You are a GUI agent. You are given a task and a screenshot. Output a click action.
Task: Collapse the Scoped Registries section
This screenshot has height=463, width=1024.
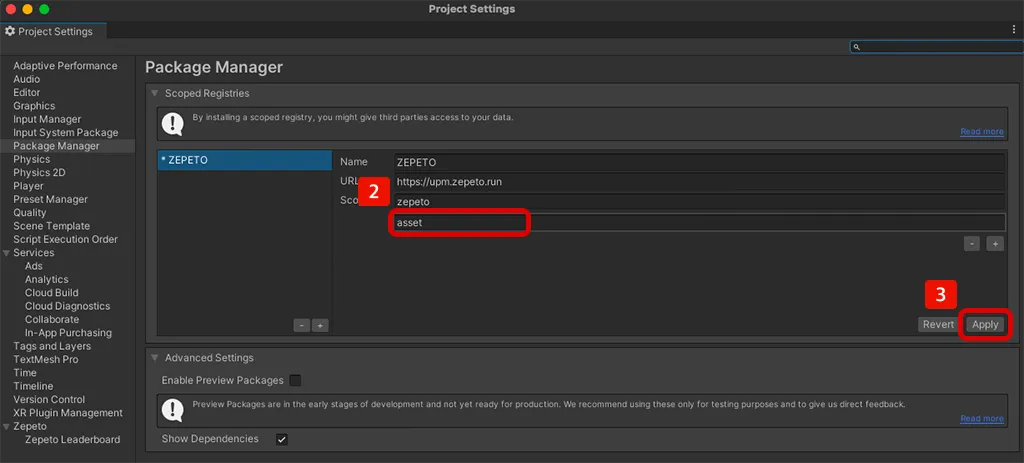[x=155, y=93]
